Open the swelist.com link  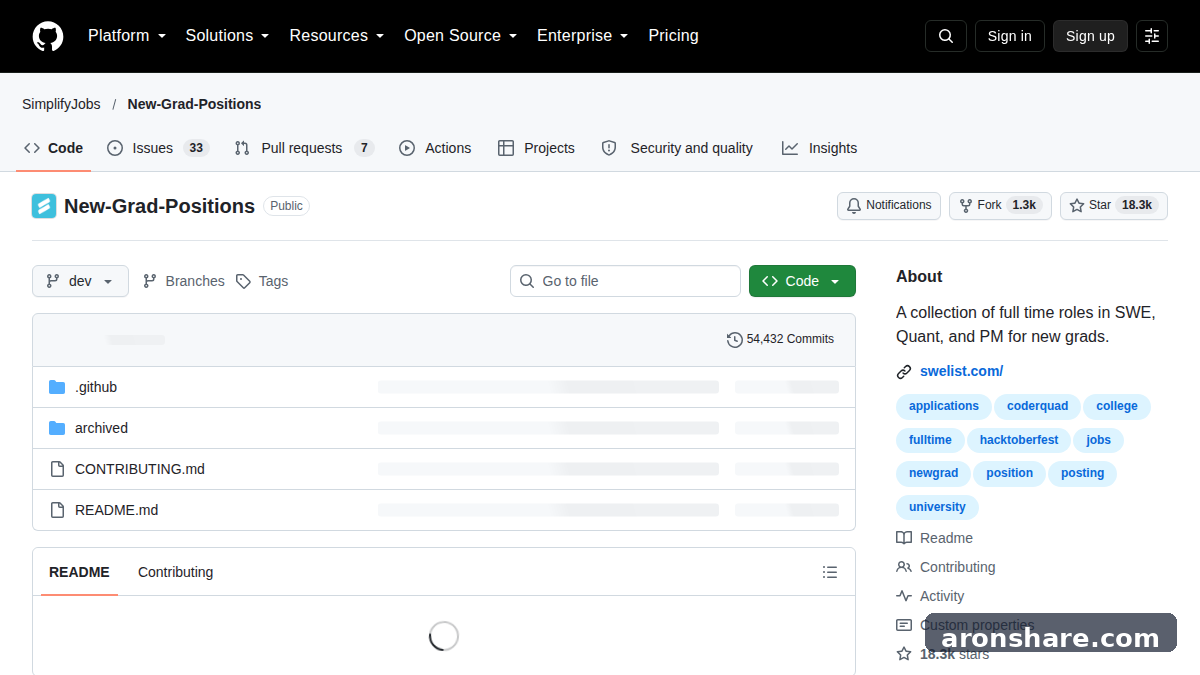click(961, 371)
